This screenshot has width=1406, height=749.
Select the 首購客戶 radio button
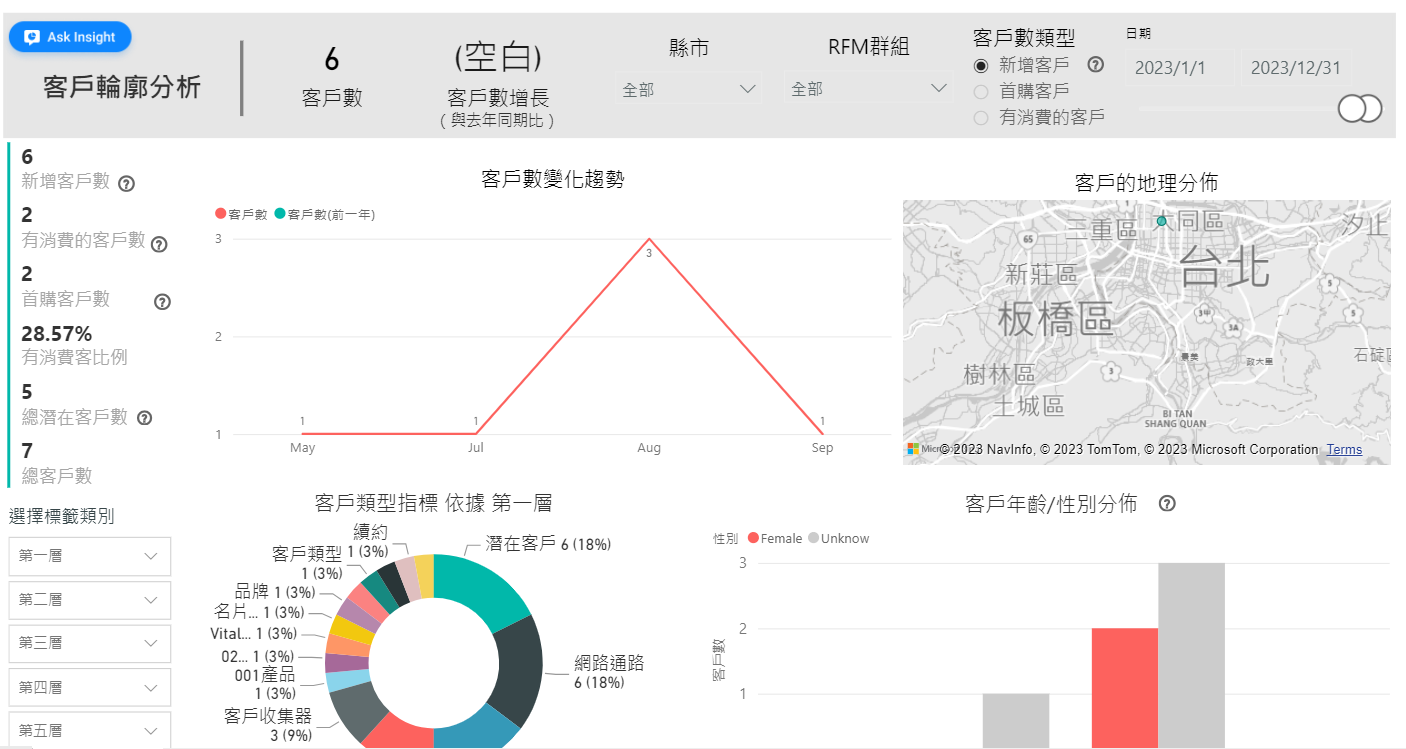981,92
